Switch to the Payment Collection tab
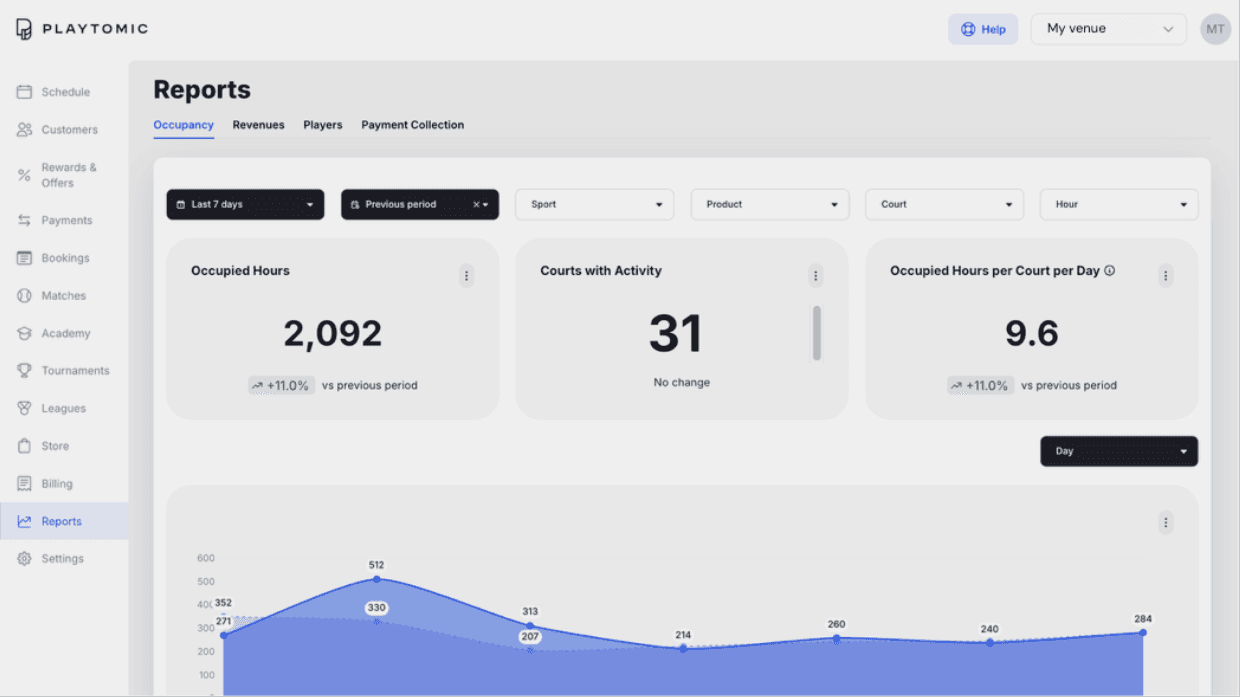This screenshot has width=1240, height=697. (x=413, y=125)
